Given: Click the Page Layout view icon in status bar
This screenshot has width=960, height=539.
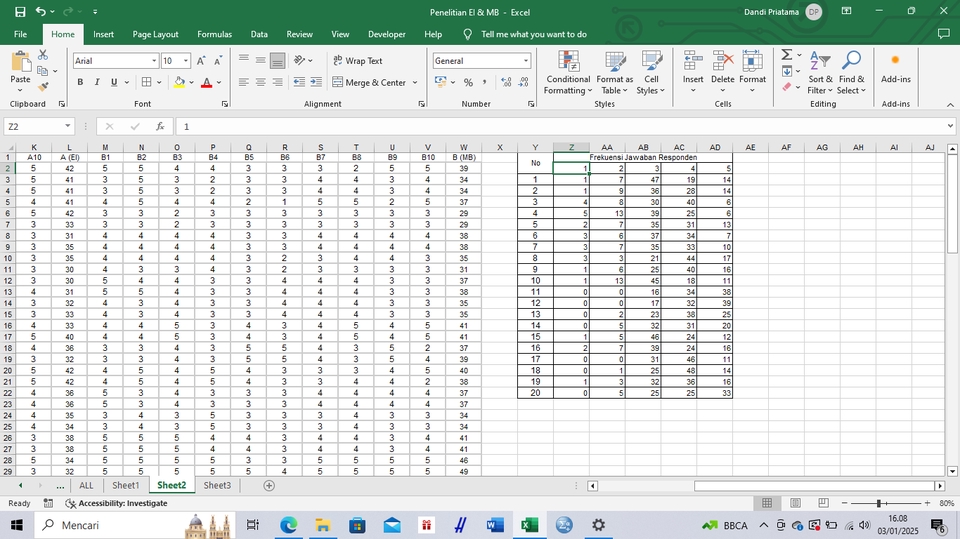Looking at the screenshot, I should coord(795,503).
